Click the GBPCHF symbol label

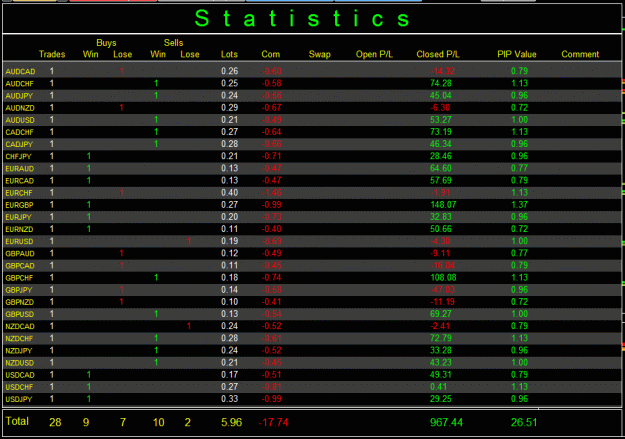coord(19,278)
